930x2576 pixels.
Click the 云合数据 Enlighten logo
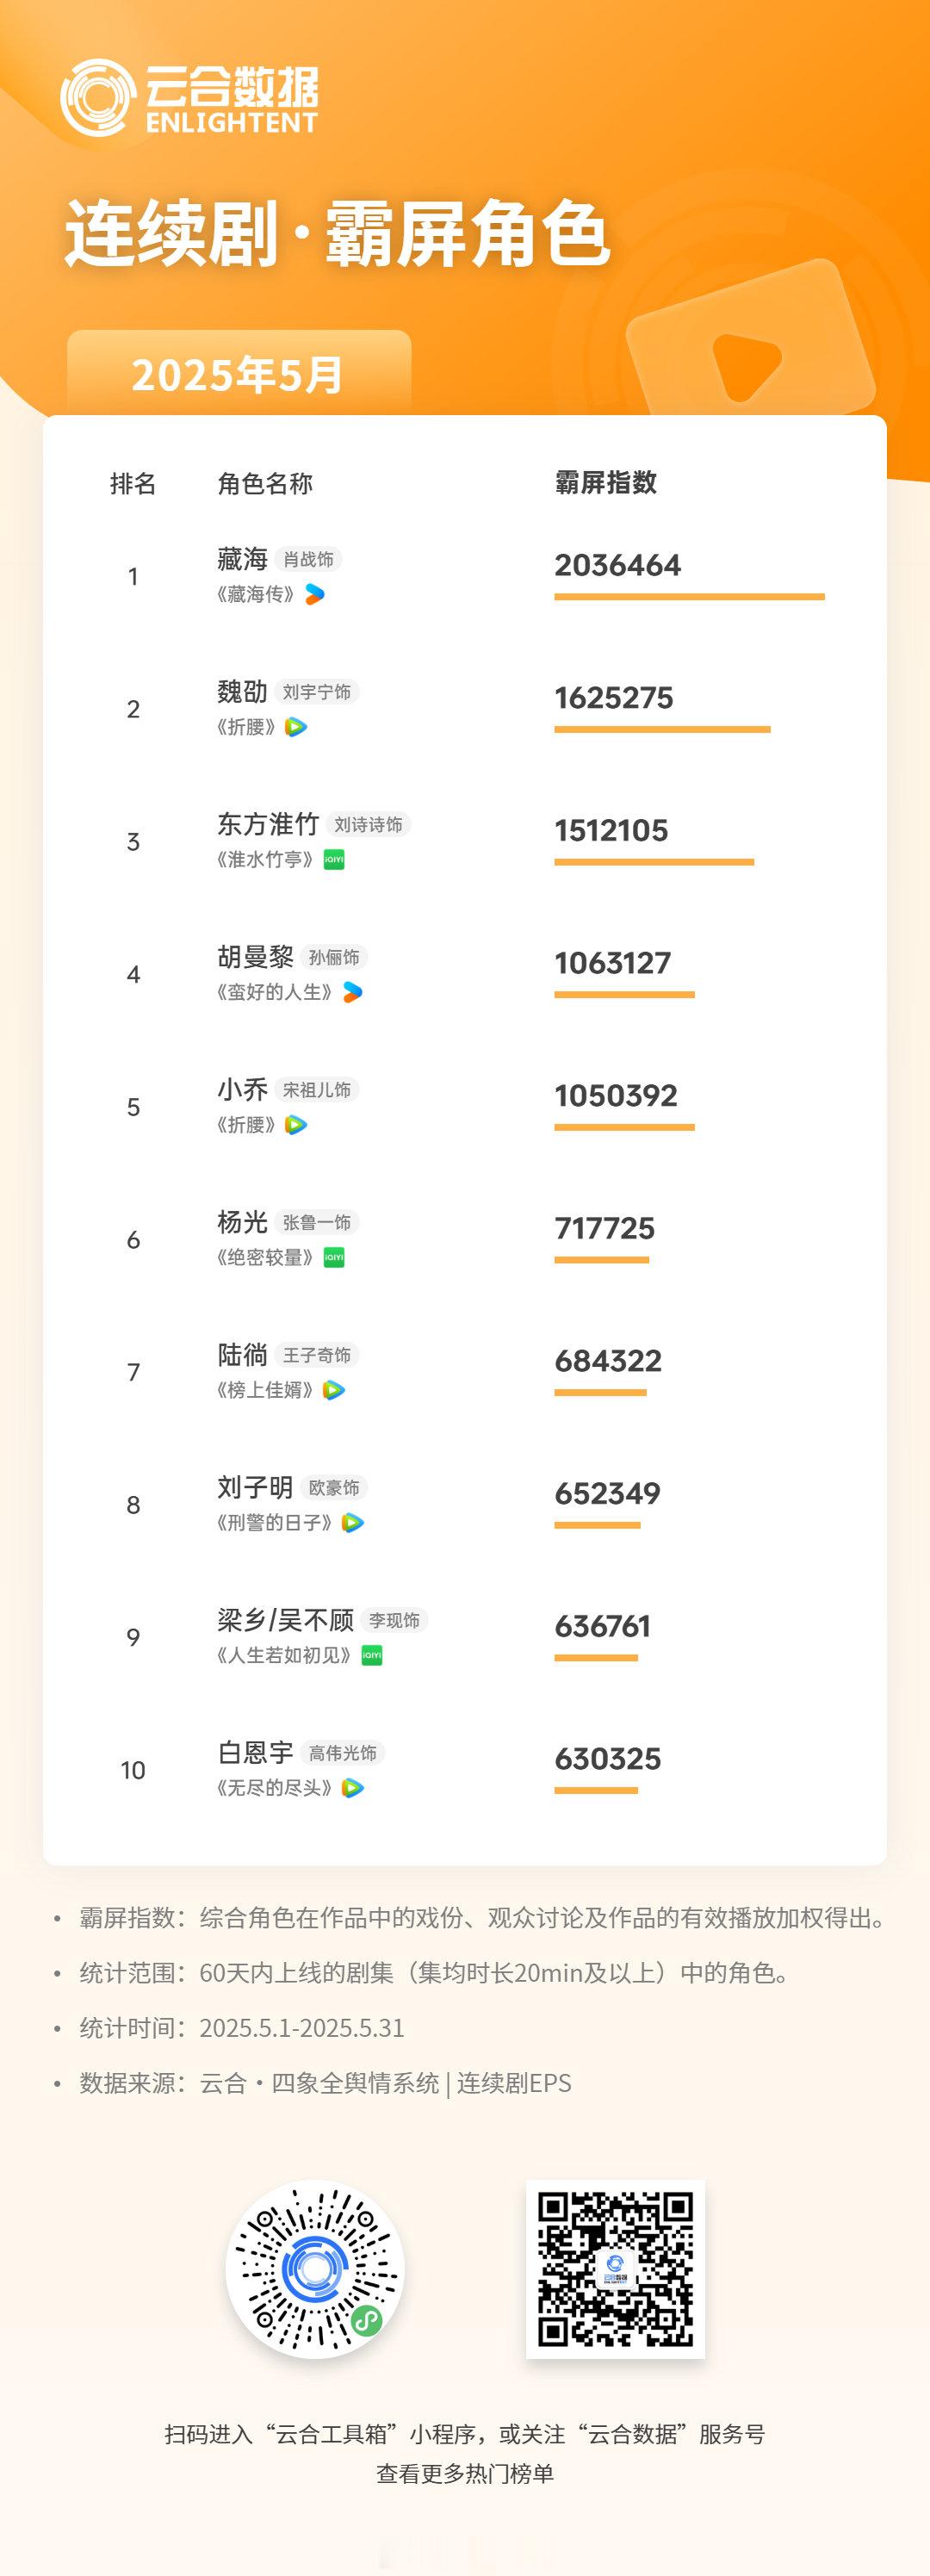point(190,98)
